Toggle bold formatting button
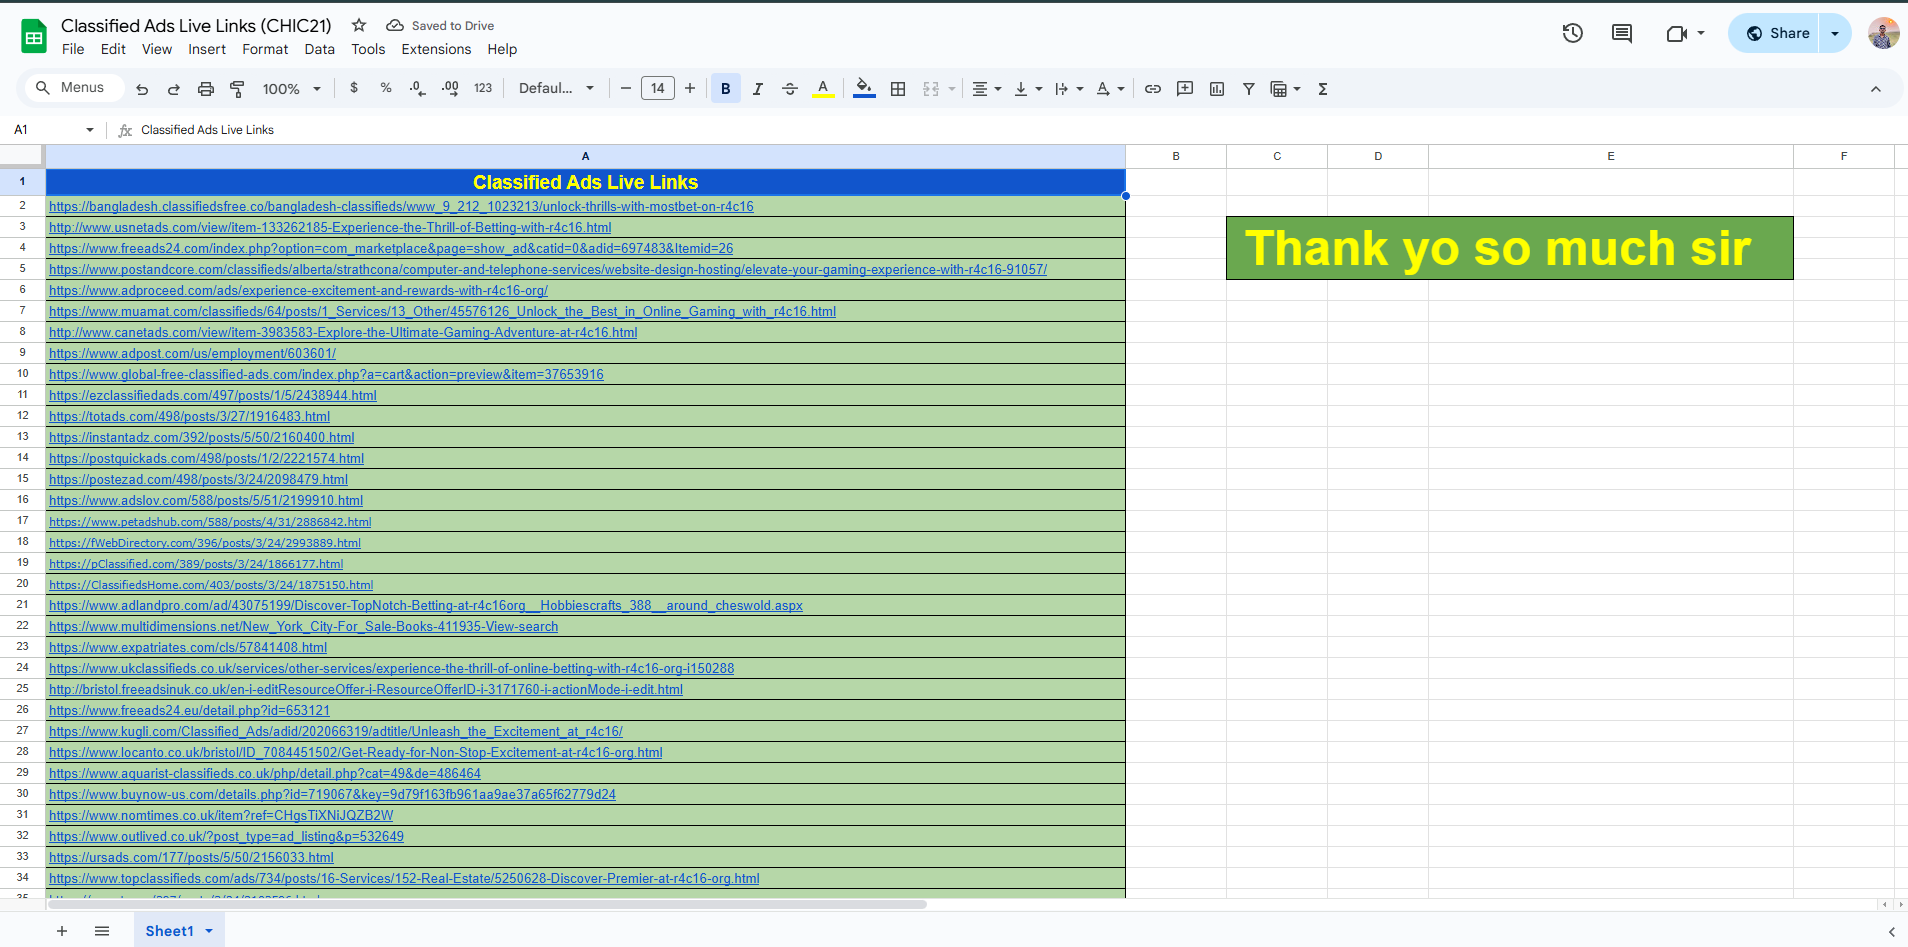This screenshot has height=947, width=1908. [725, 89]
